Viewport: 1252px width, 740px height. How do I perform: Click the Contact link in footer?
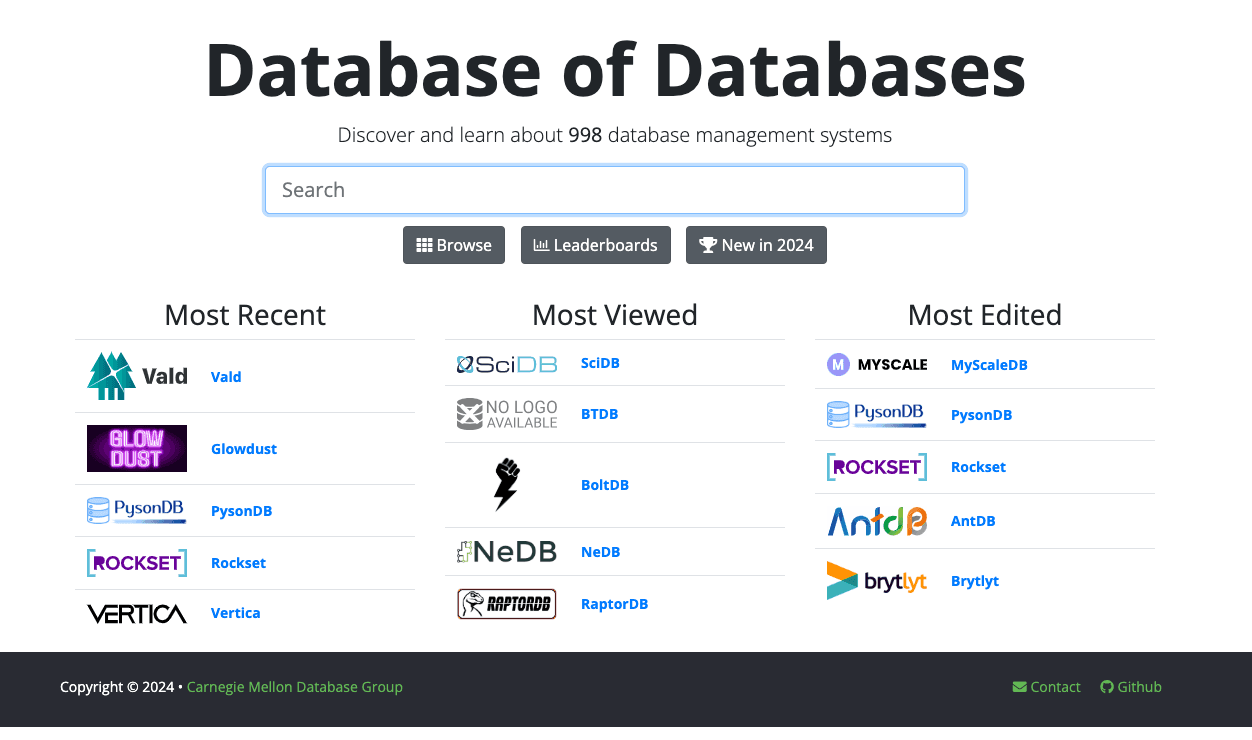[1047, 687]
